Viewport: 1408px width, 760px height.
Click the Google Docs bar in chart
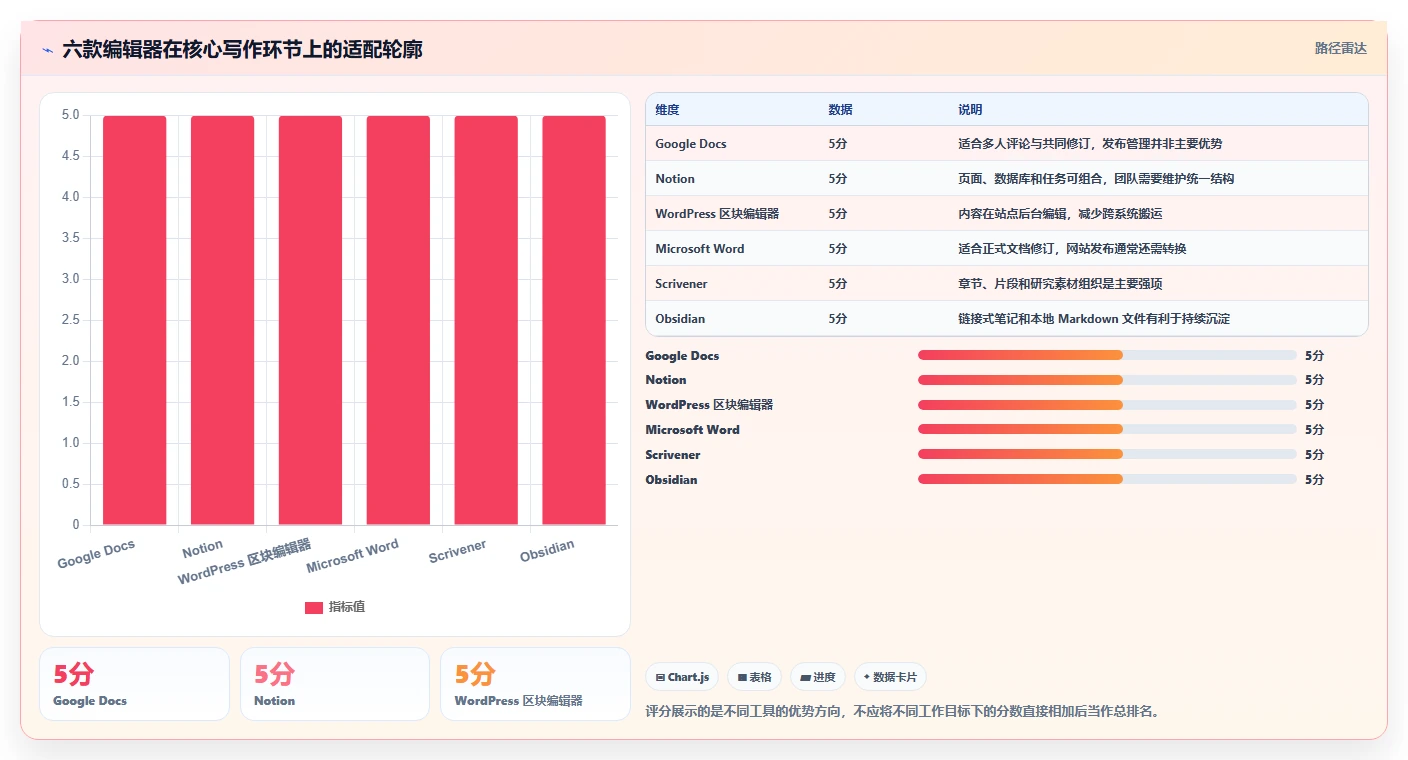point(135,320)
